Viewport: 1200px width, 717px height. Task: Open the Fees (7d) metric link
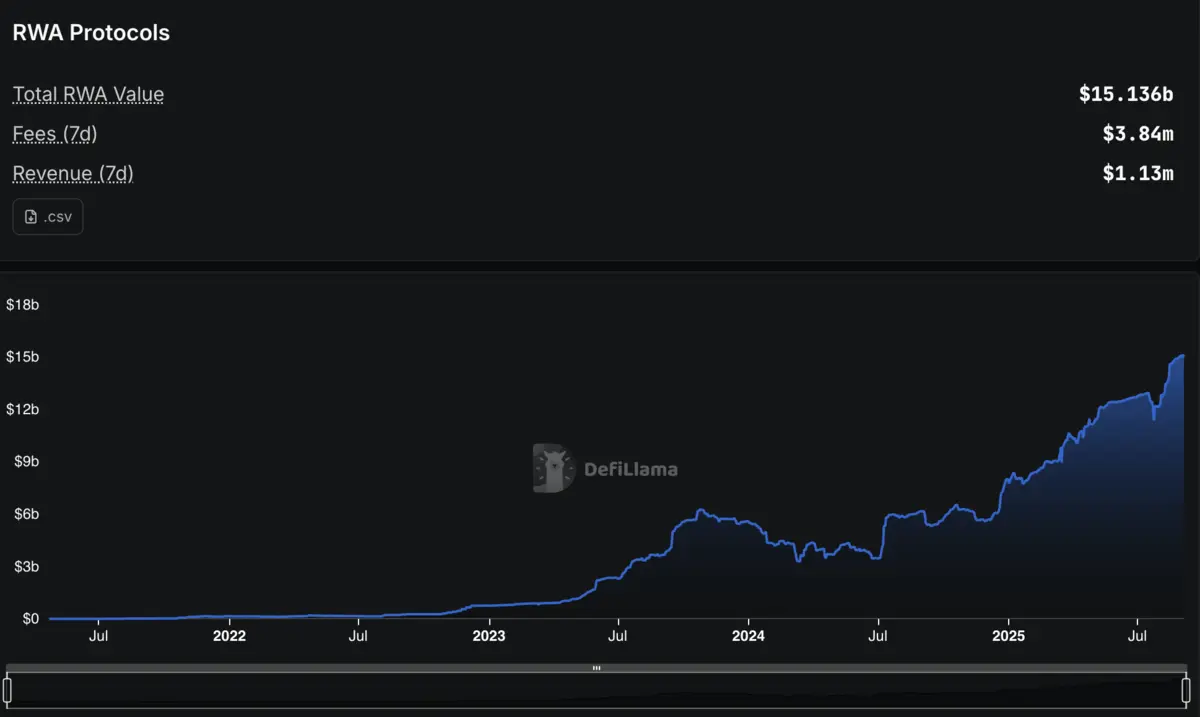(54, 133)
